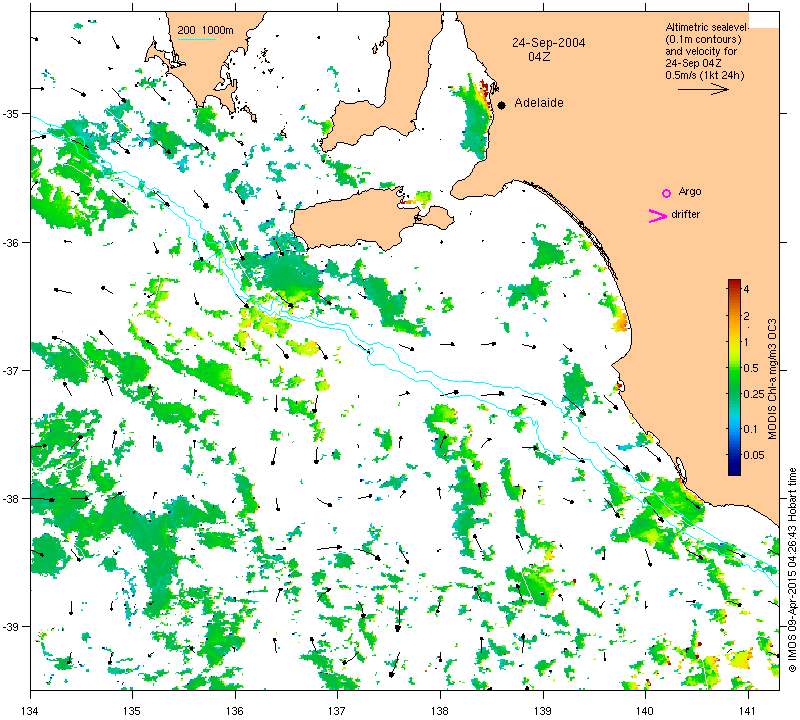This screenshot has height=720, width=800.
Task: Click the colorbar value label 0.1
Action: coord(751,429)
